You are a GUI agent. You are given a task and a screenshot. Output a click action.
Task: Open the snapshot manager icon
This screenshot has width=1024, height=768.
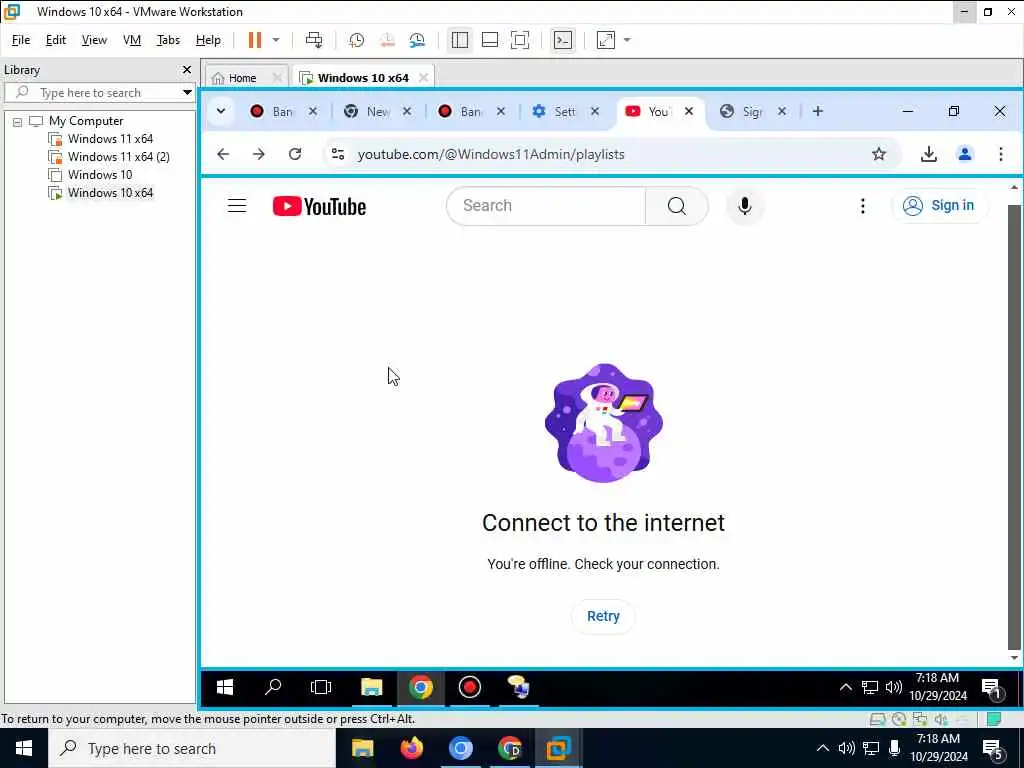pyautogui.click(x=417, y=40)
